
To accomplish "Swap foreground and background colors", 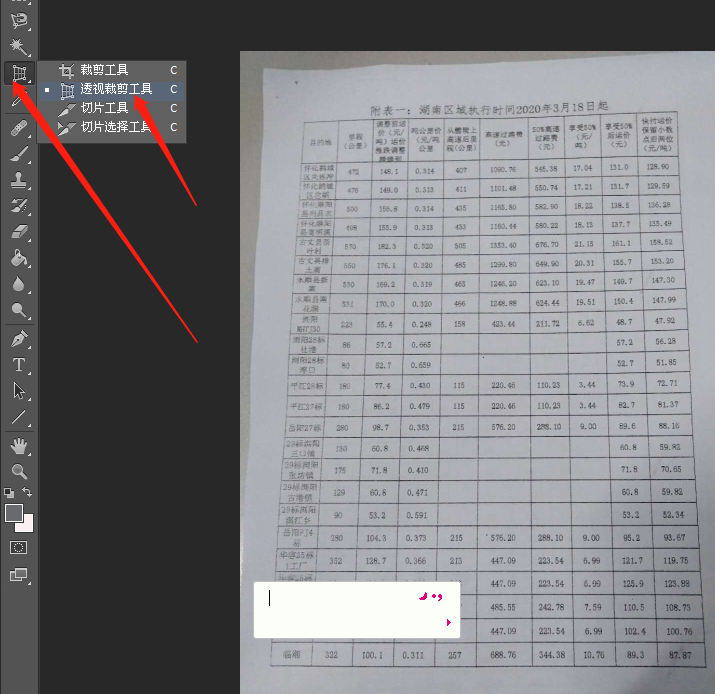I will pyautogui.click(x=27, y=492).
